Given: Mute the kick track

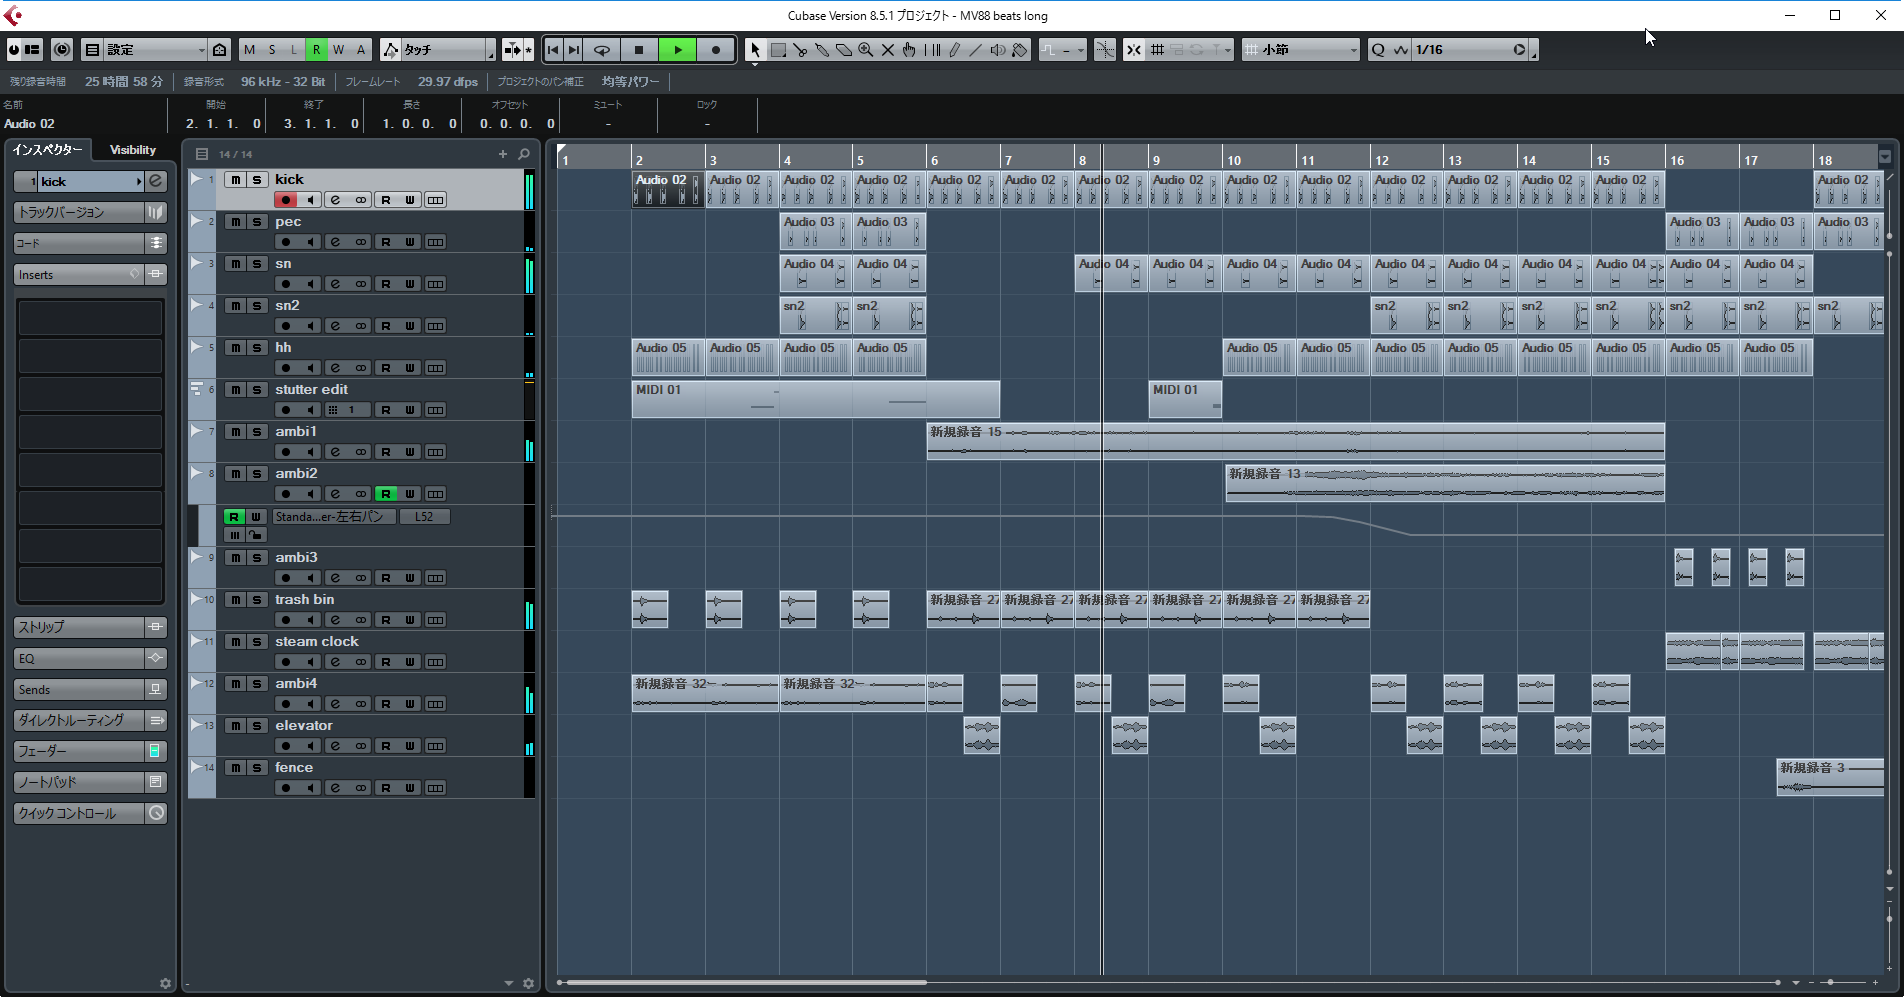Looking at the screenshot, I should pos(235,180).
